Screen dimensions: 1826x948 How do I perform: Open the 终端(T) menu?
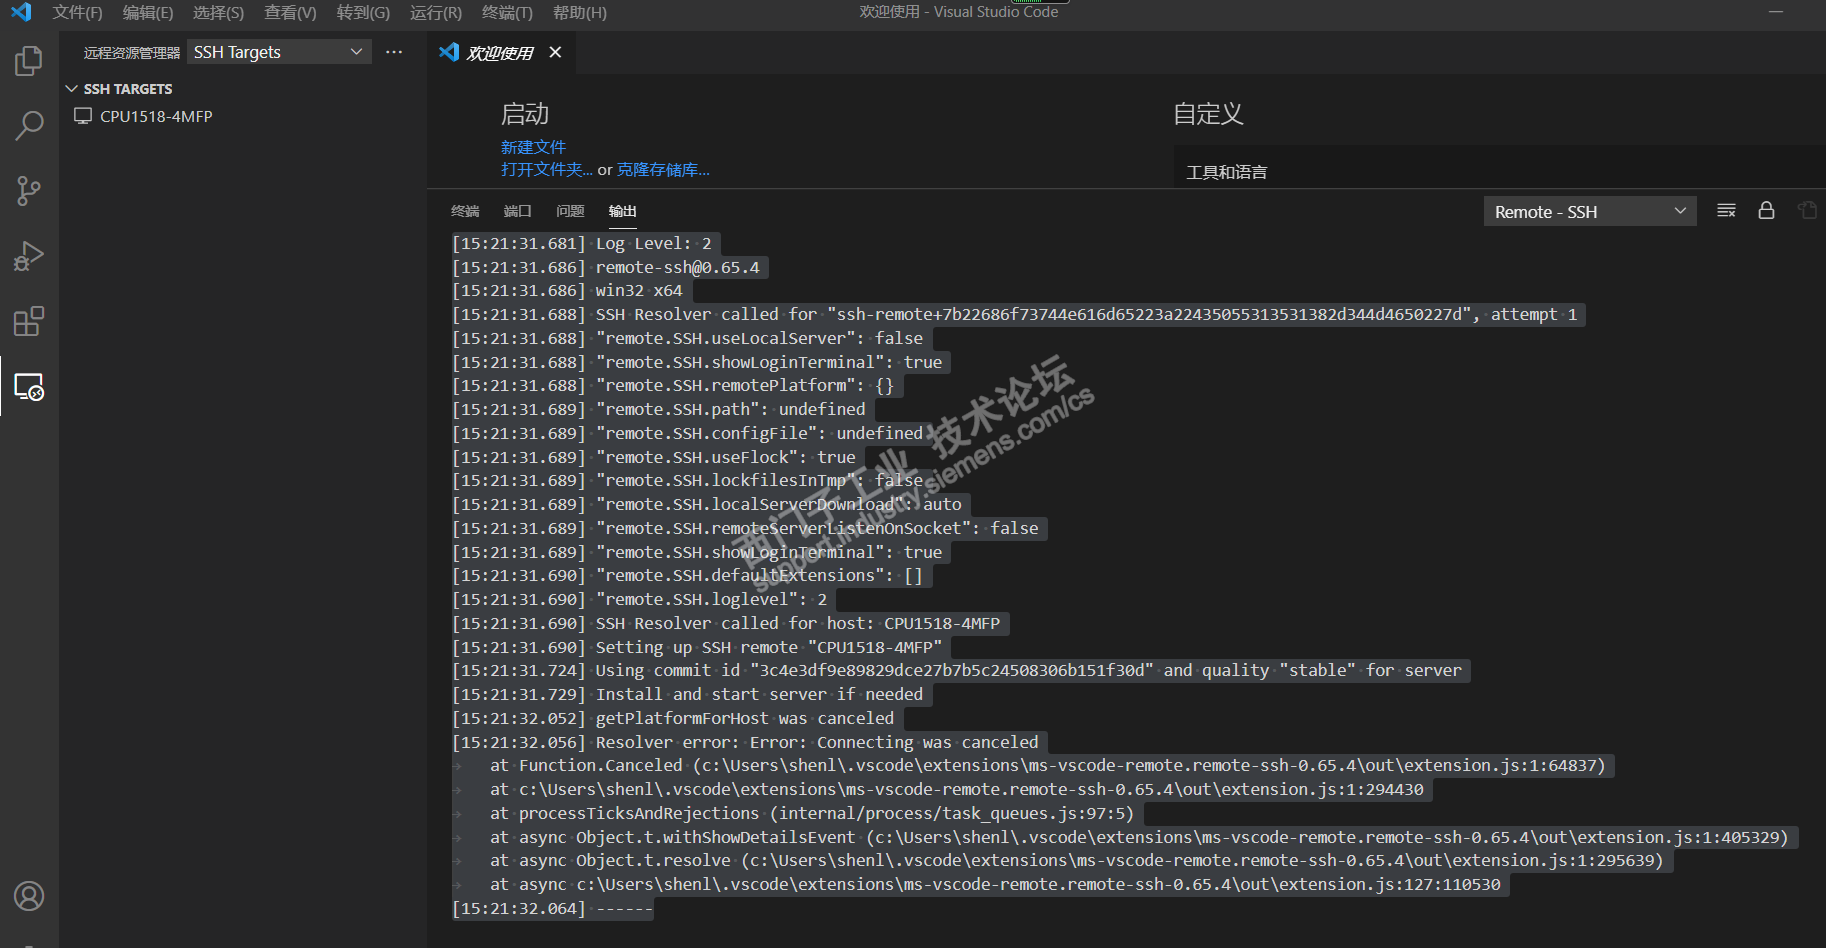pyautogui.click(x=507, y=12)
